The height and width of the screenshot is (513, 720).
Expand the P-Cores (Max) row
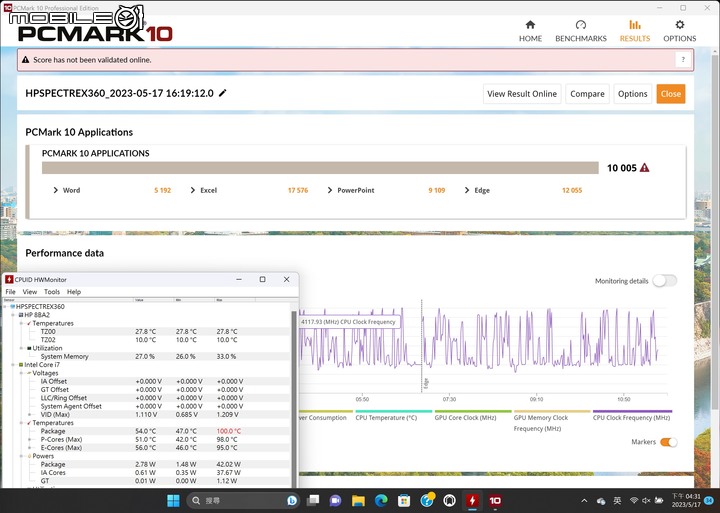click(30, 439)
